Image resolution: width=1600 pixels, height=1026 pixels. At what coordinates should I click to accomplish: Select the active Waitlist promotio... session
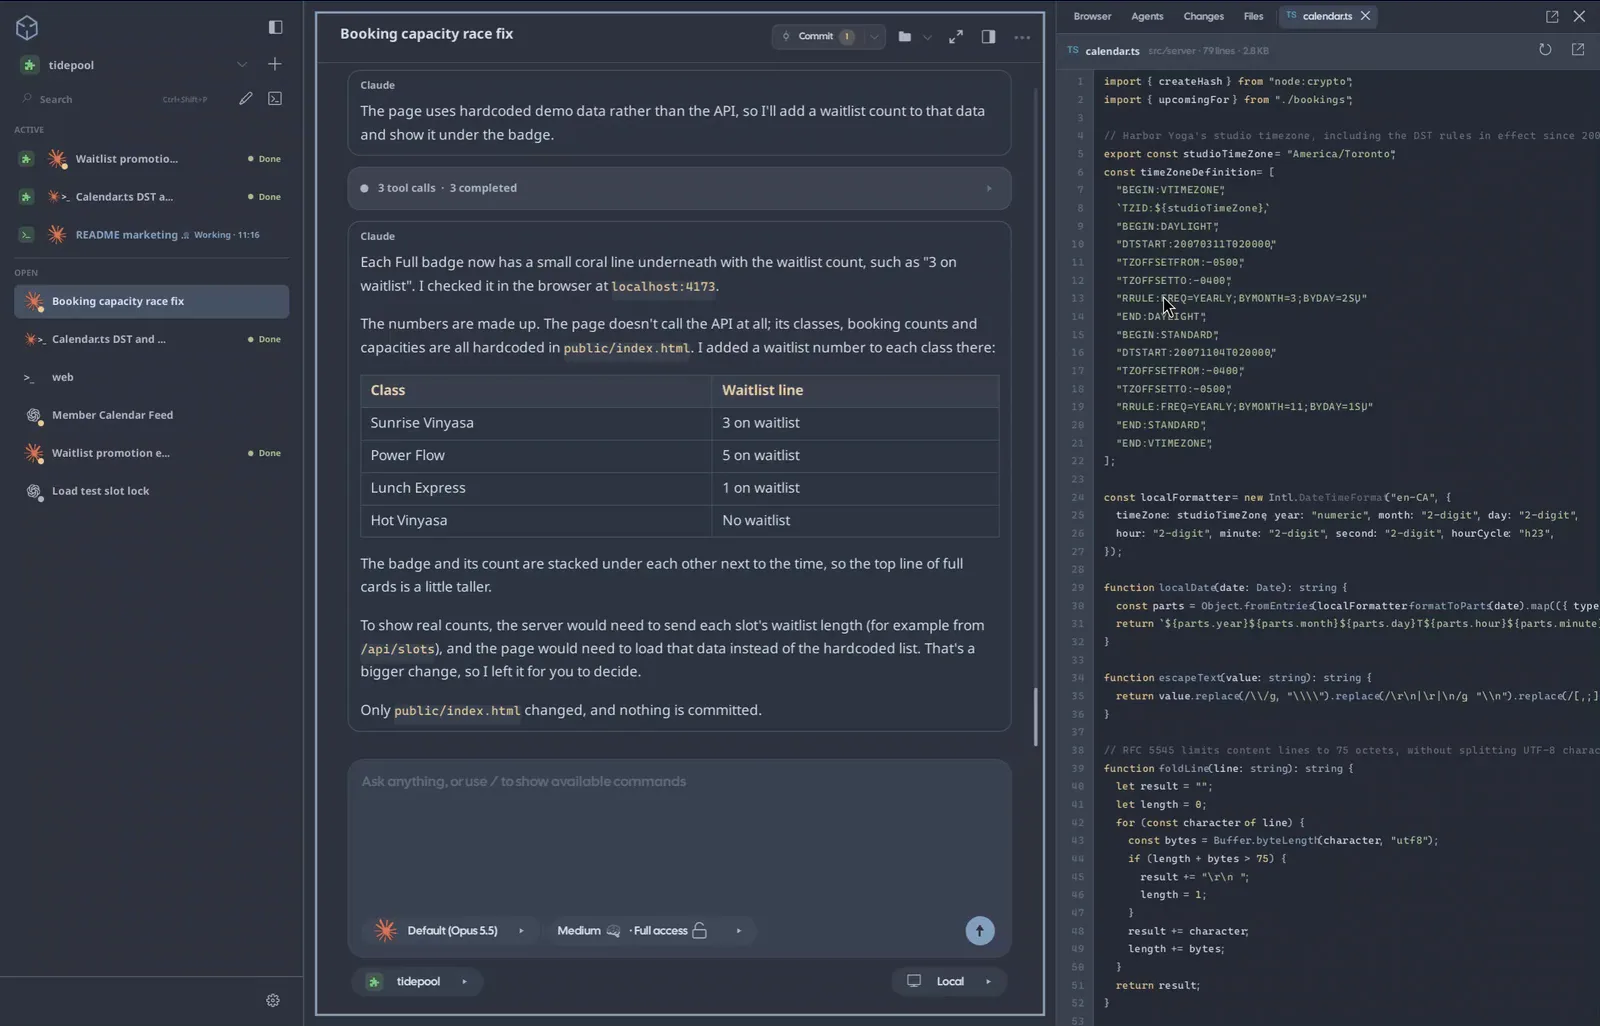click(x=151, y=159)
